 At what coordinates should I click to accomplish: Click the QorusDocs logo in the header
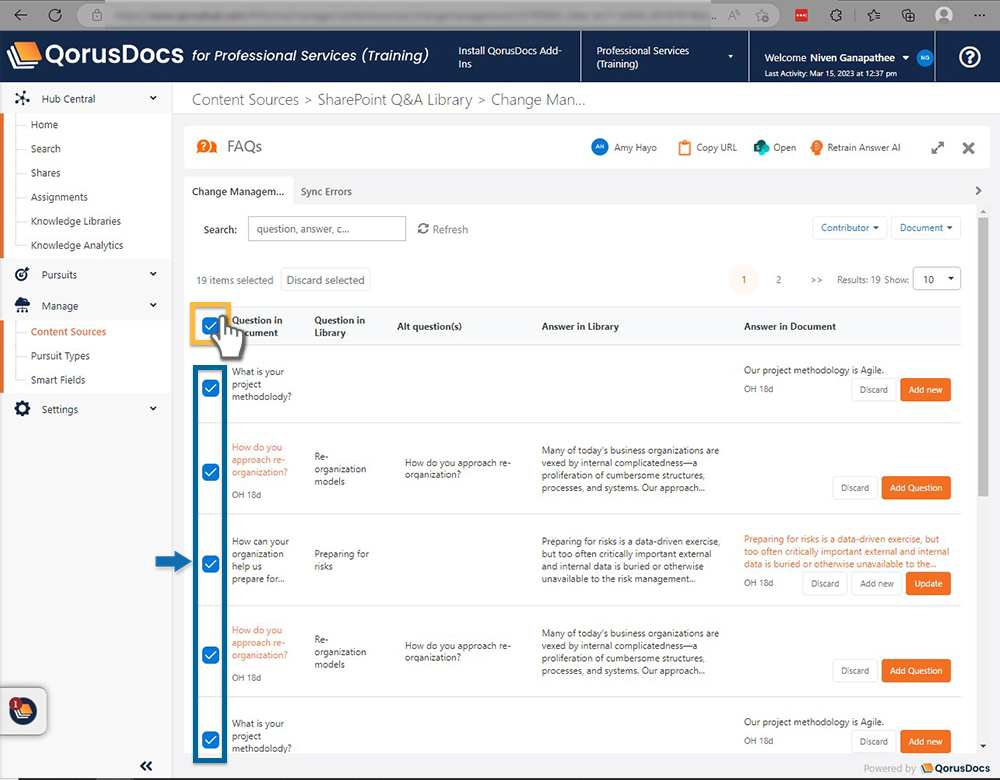[96, 55]
